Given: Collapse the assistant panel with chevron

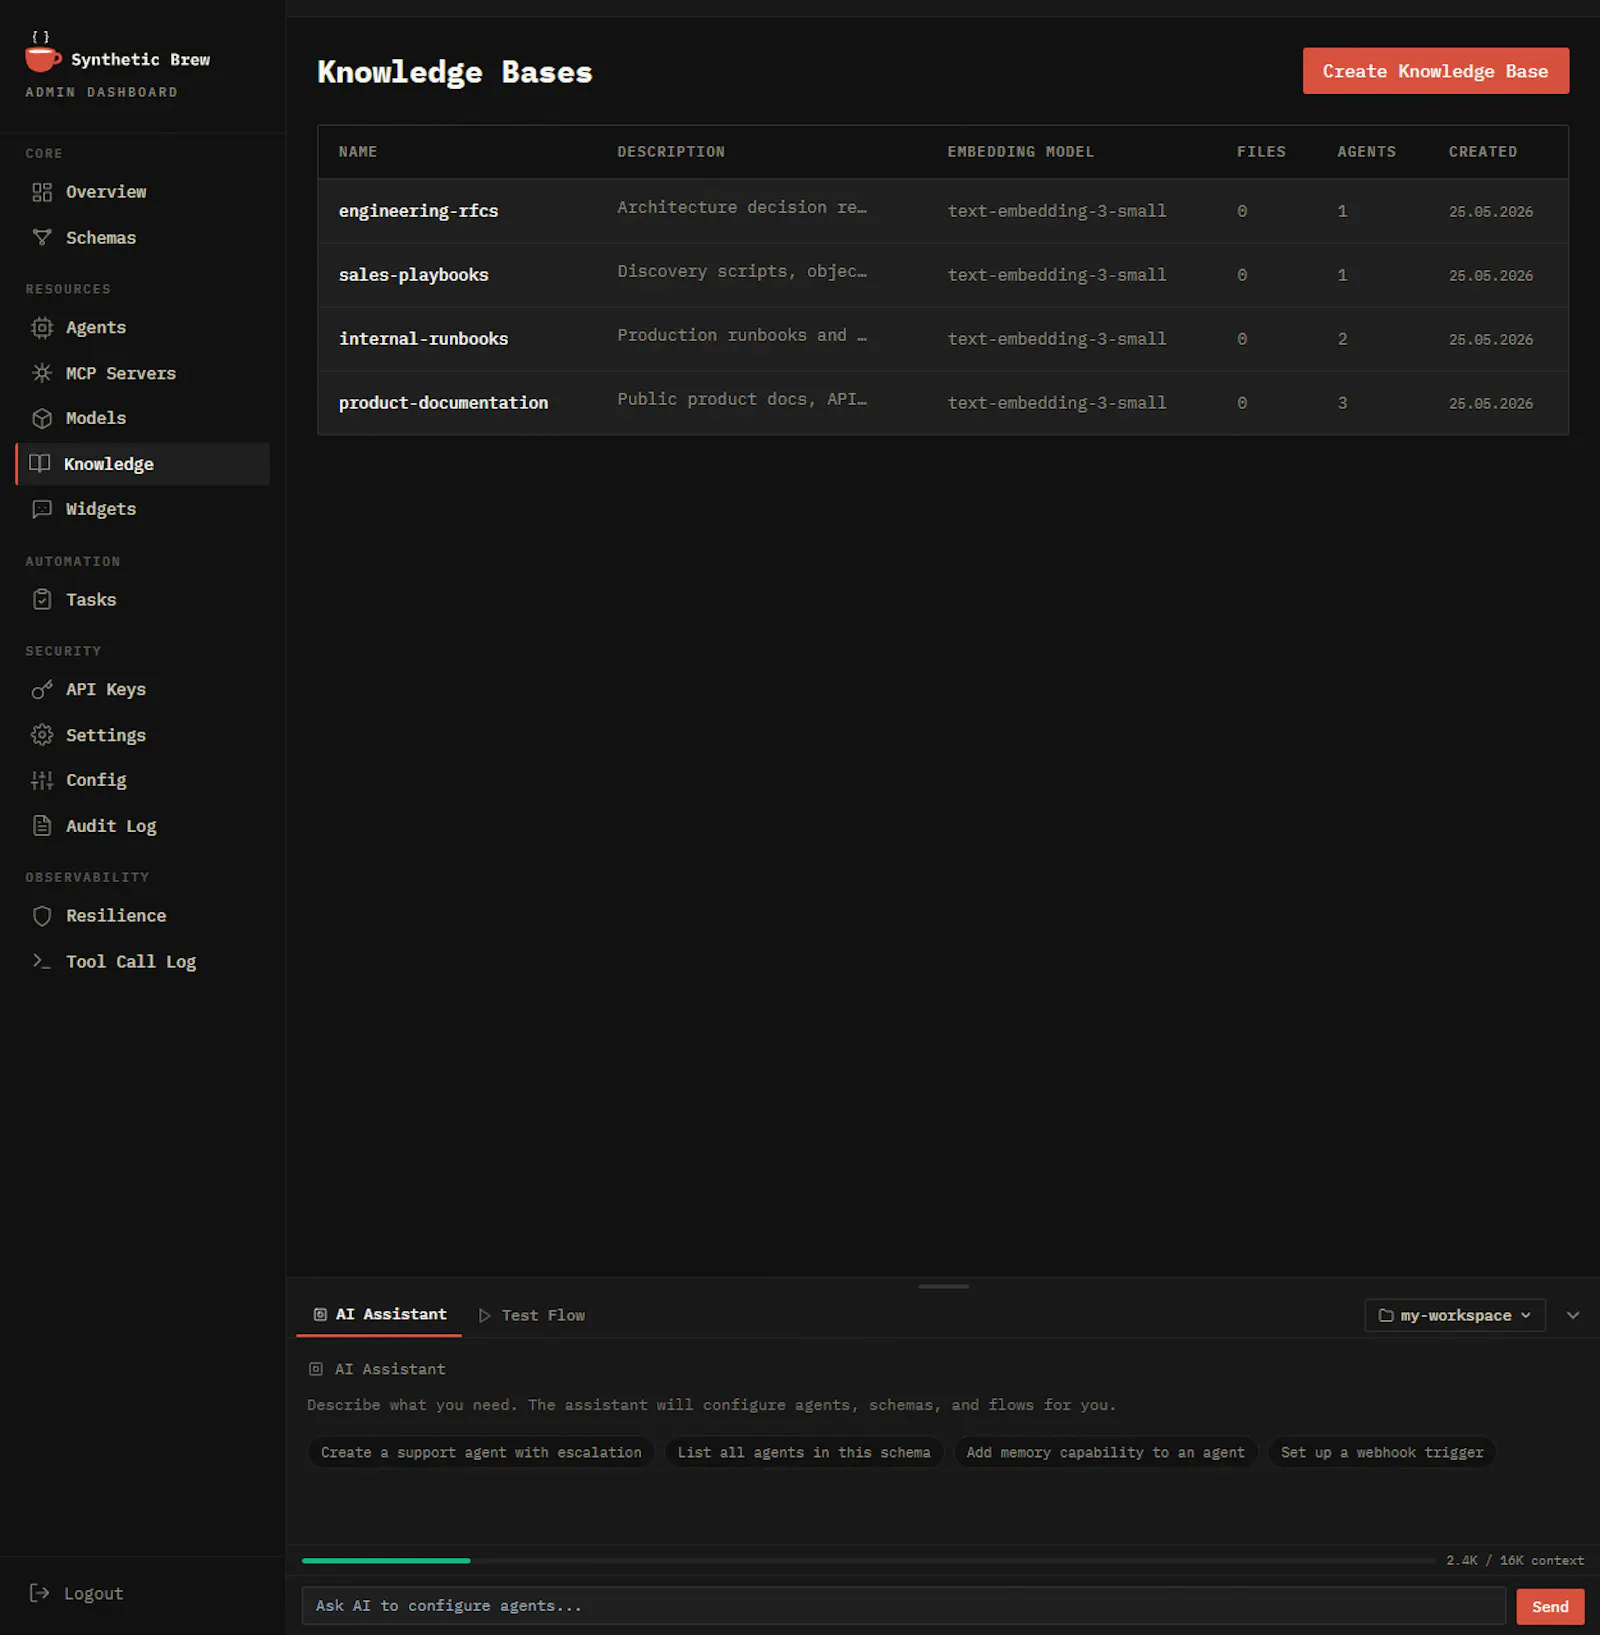Looking at the screenshot, I should 1573,1316.
